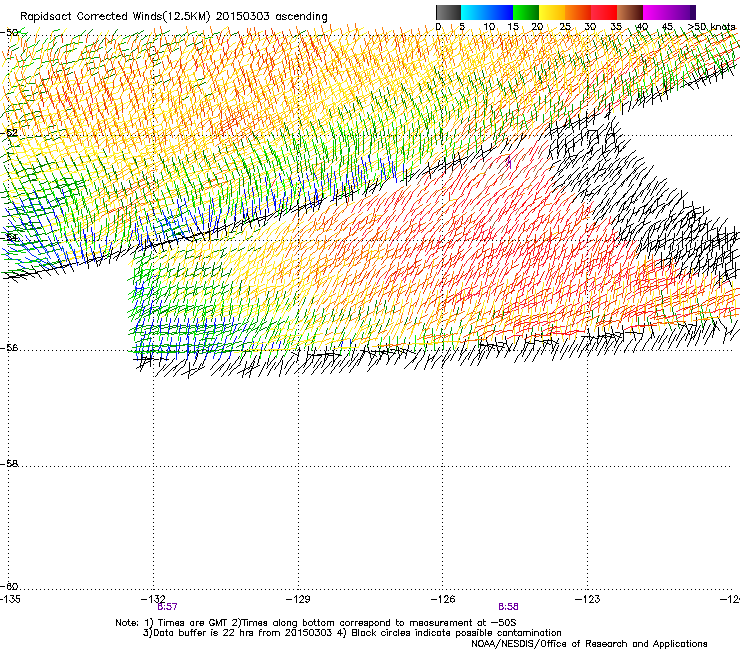
Task: Click the red 30-35 knots color swatch
Action: [x=604, y=12]
